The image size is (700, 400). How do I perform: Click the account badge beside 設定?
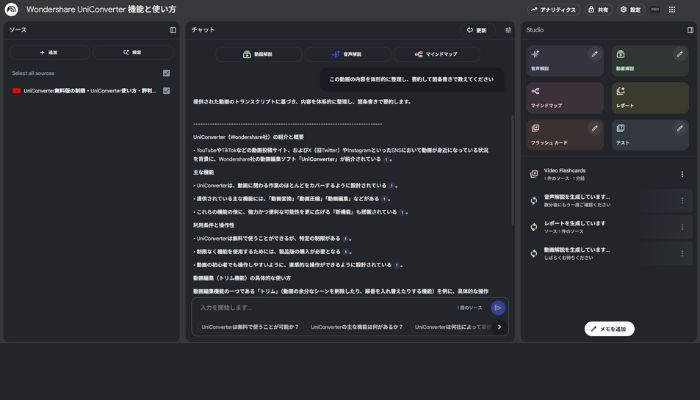click(x=655, y=9)
